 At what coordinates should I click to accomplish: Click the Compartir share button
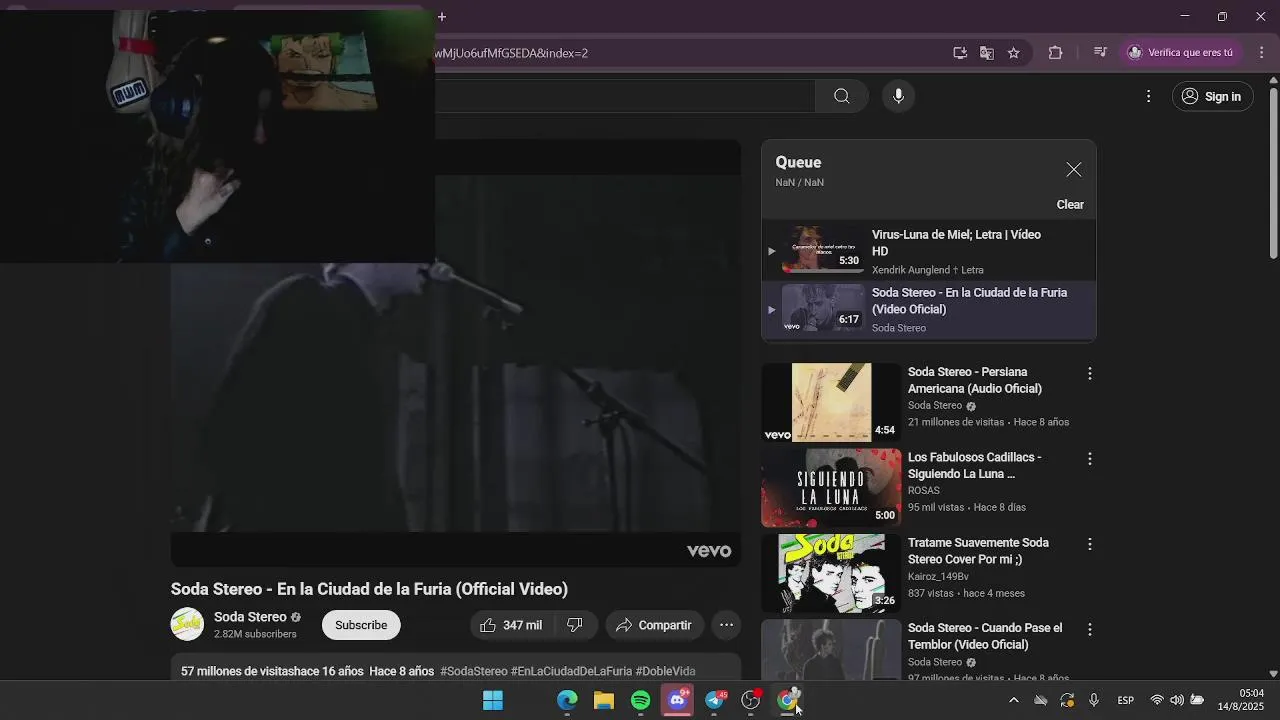point(654,625)
